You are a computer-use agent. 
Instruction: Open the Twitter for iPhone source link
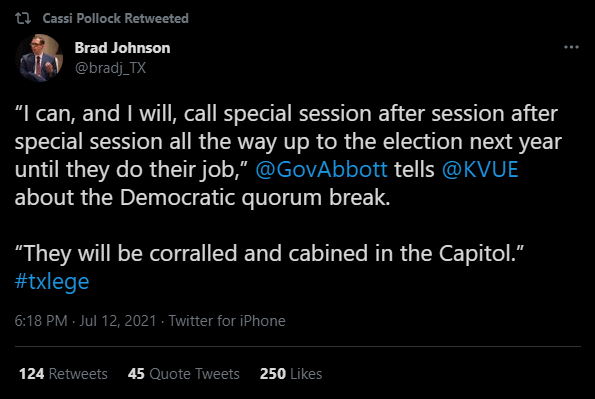(227, 321)
